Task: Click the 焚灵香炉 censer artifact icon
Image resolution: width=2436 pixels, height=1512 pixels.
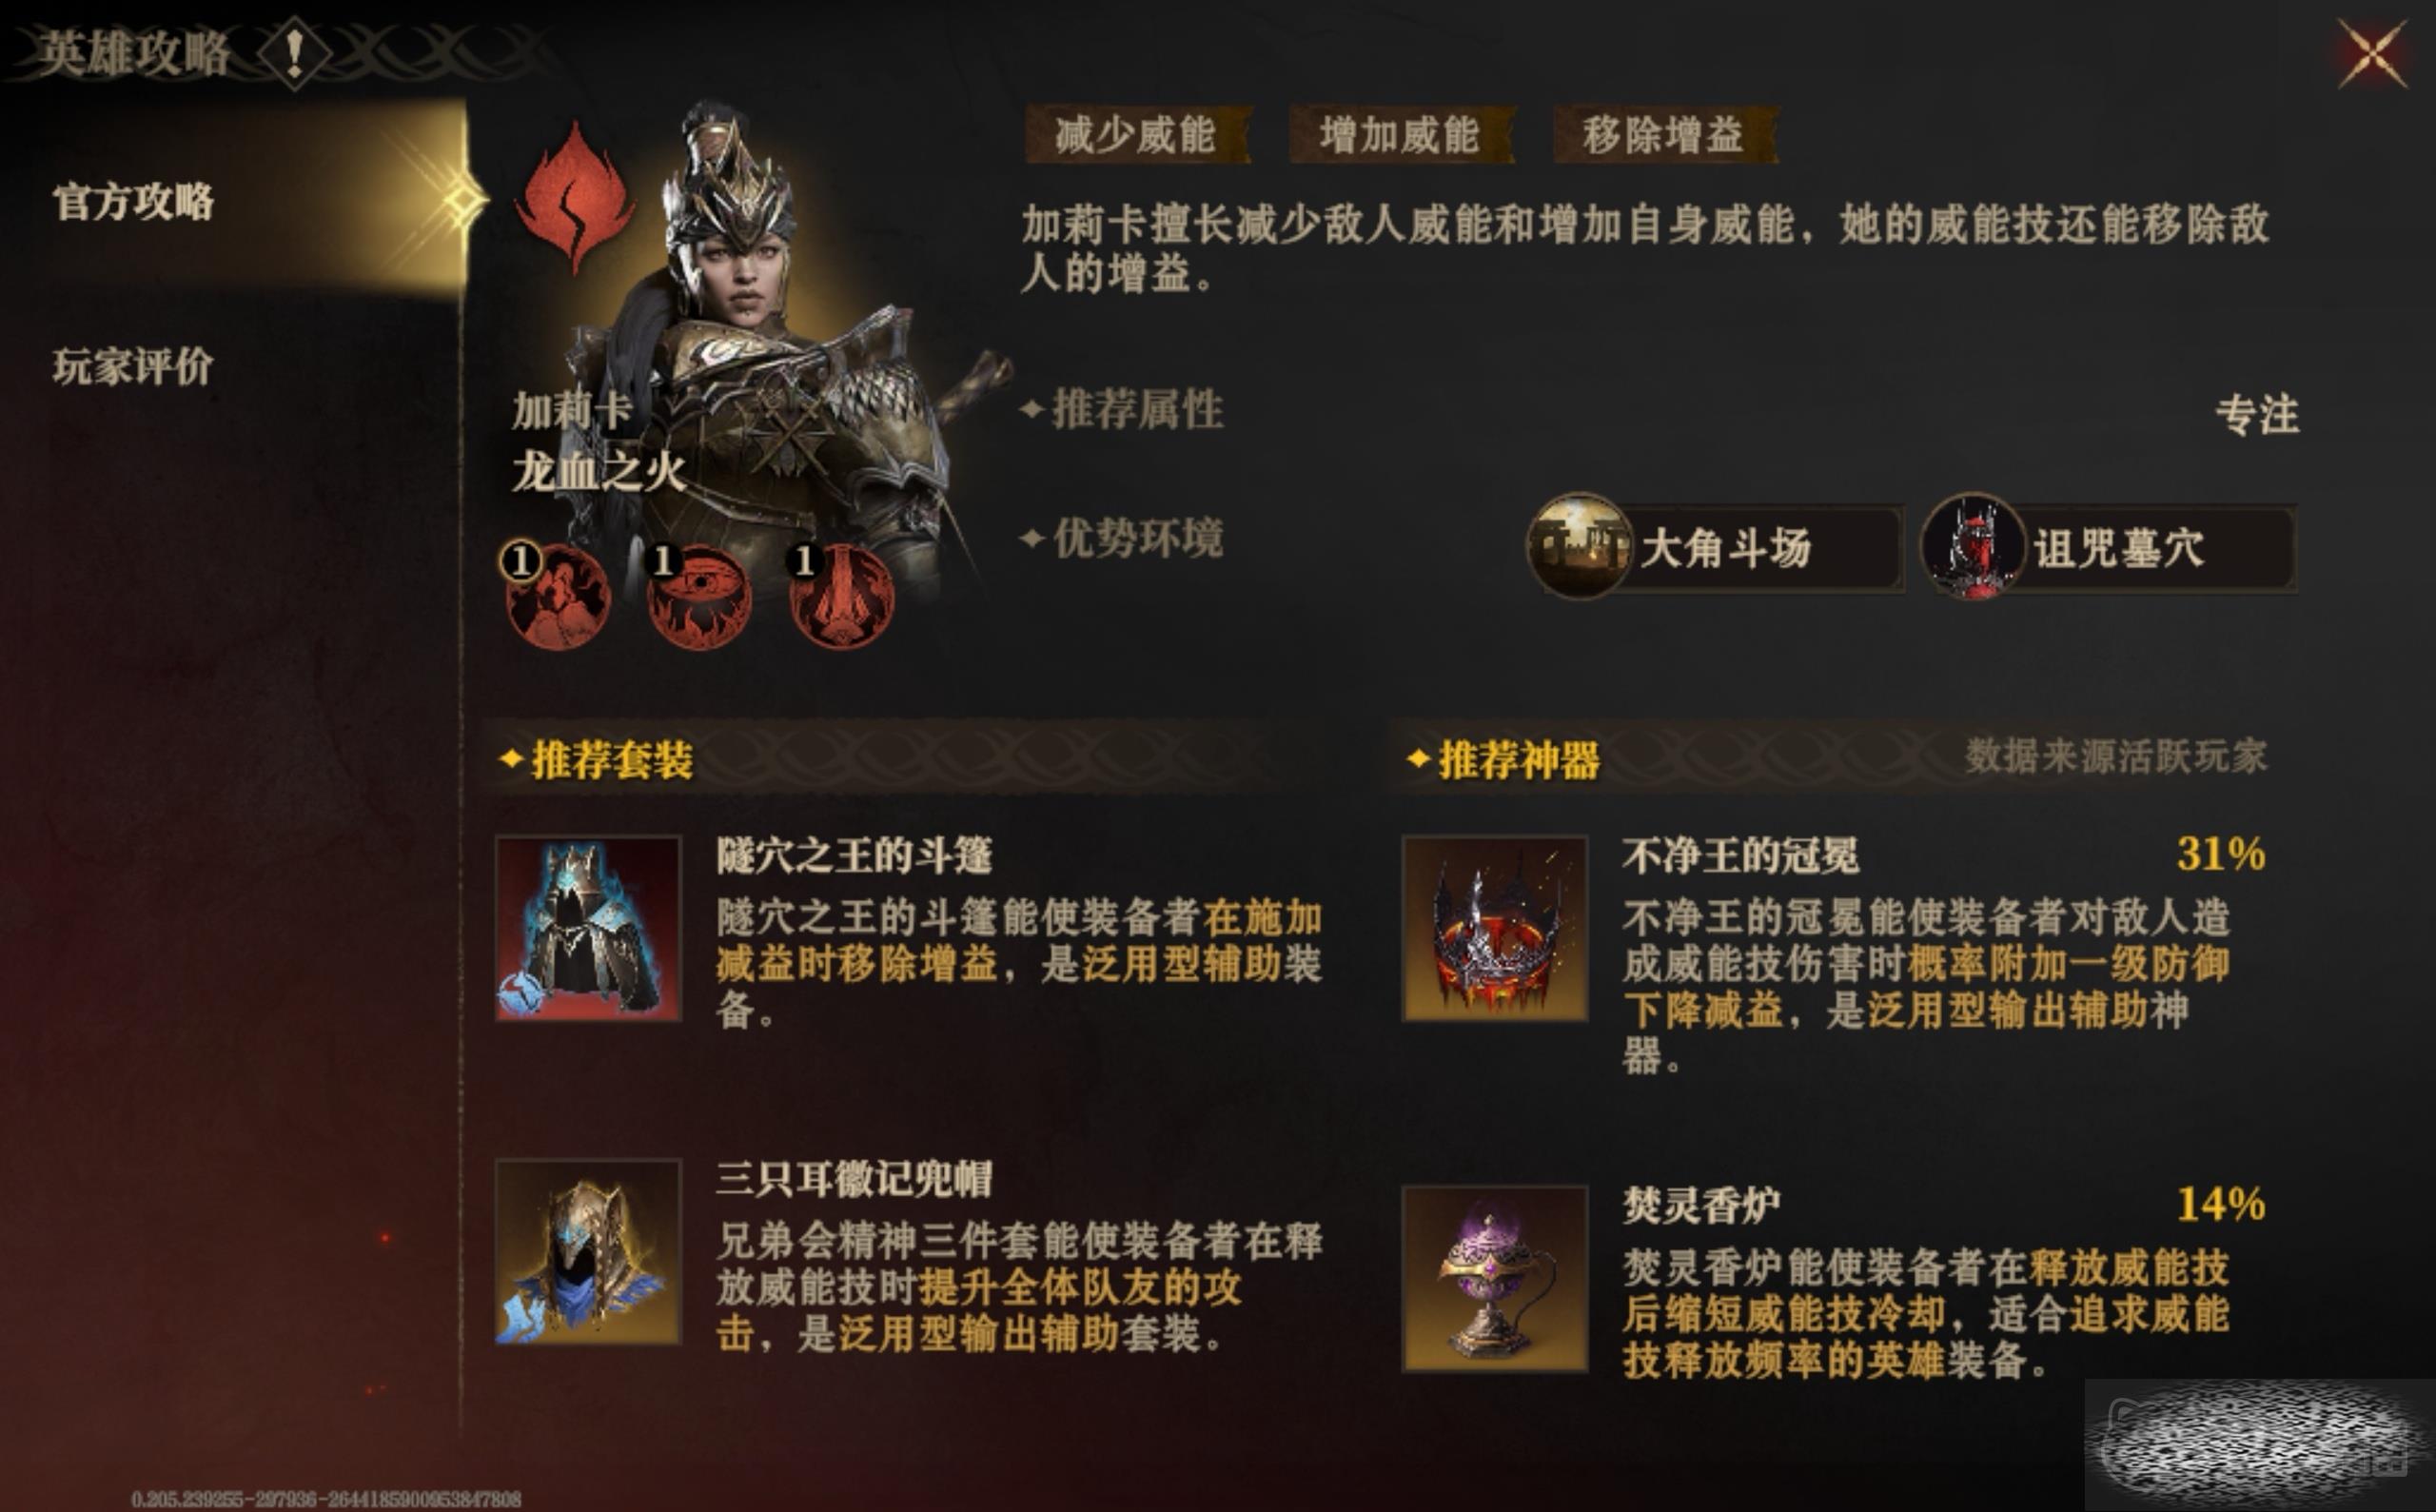Action: click(1495, 1278)
